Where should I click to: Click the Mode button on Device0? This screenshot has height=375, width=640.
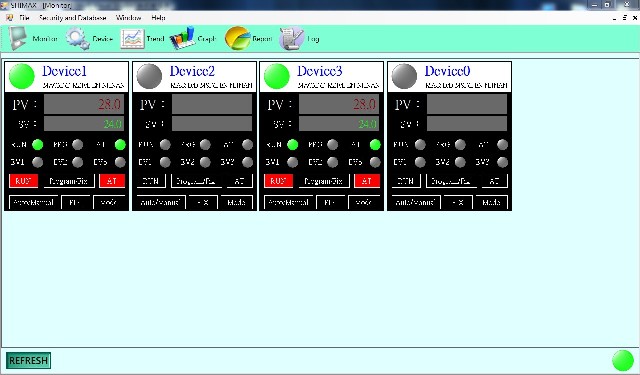[x=491, y=202]
